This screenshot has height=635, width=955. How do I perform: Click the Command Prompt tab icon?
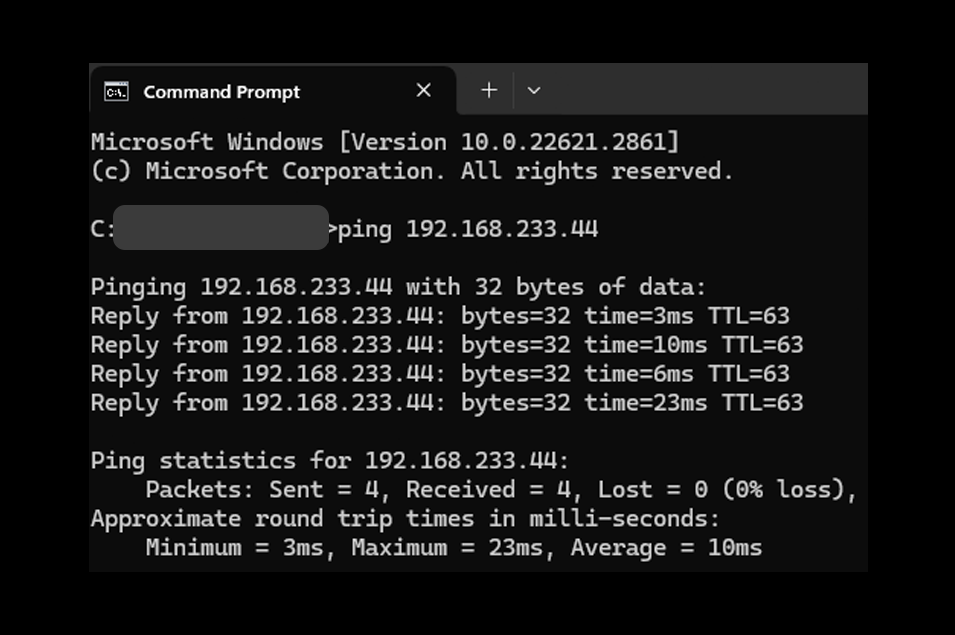pos(116,92)
